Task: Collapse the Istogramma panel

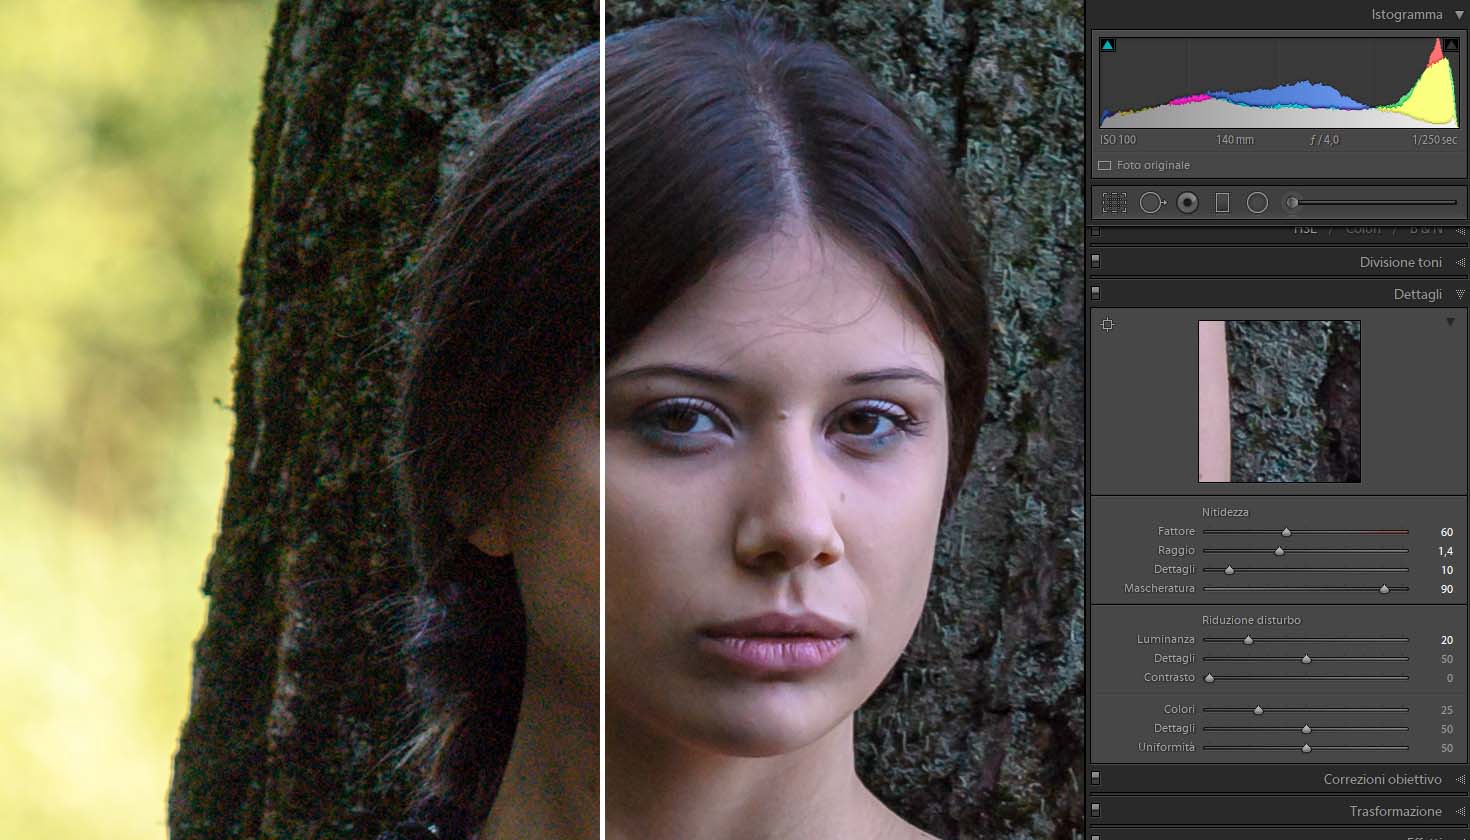Action: tap(1460, 15)
